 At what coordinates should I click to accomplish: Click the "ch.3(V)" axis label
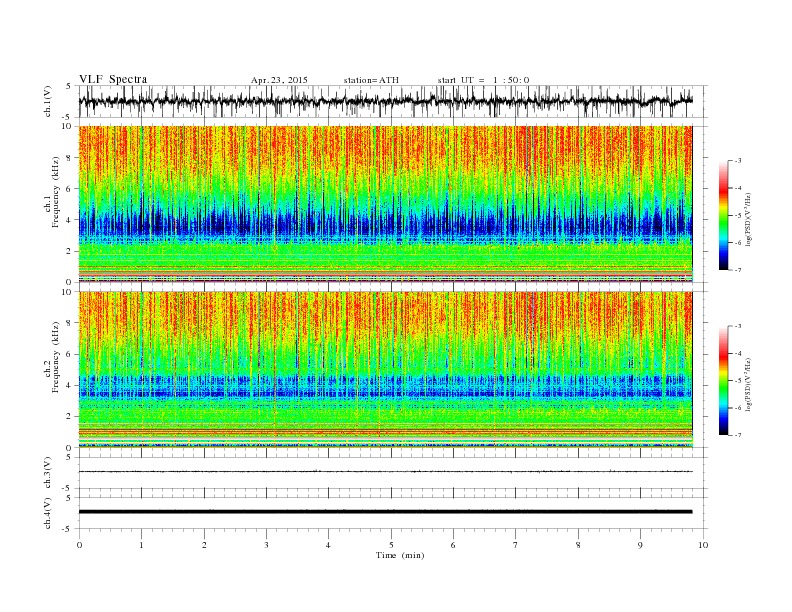pos(48,473)
